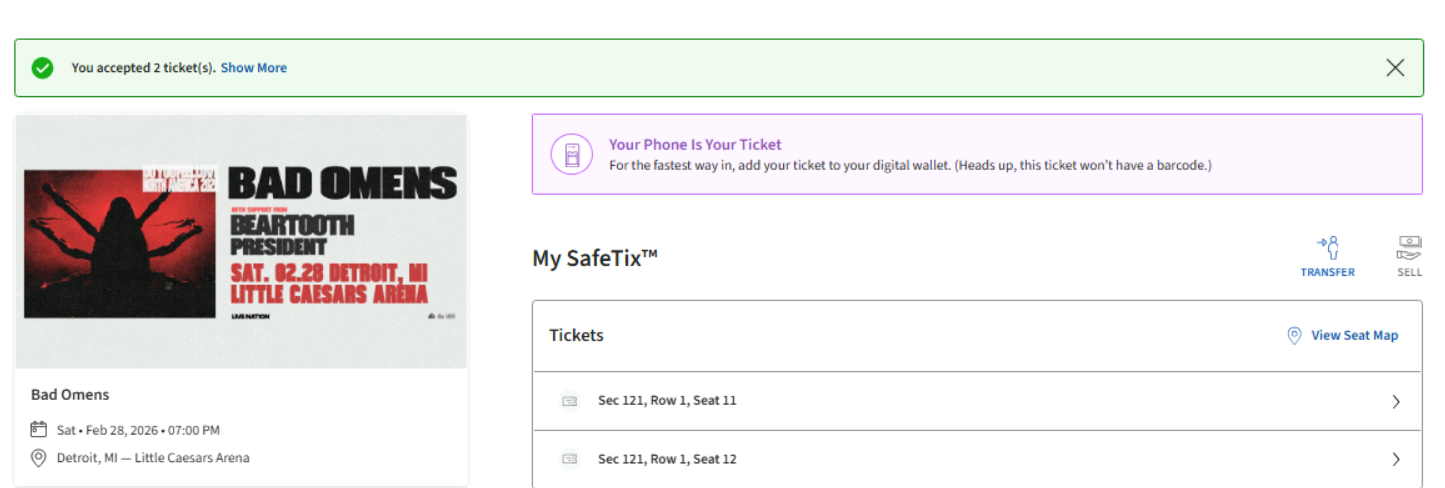Viewport: 1445px width, 488px height.
Task: Select the Sec 121, Row 1, Seat 12 text
Action: coord(667,460)
